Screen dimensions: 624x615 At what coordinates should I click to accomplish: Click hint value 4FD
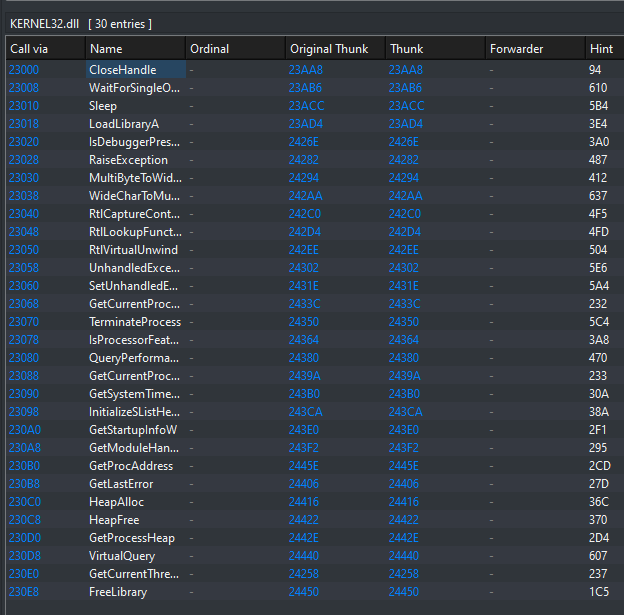[599, 232]
